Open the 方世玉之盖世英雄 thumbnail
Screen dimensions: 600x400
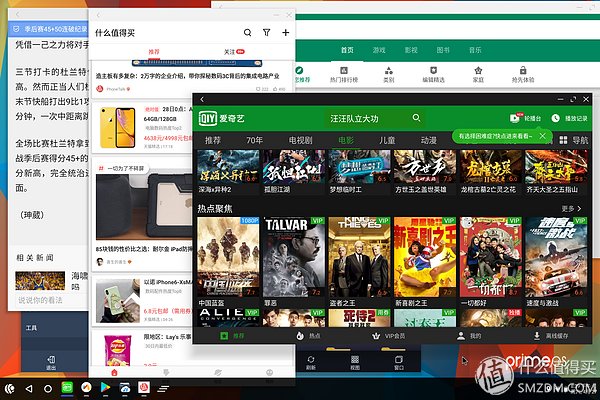pyautogui.click(x=425, y=167)
